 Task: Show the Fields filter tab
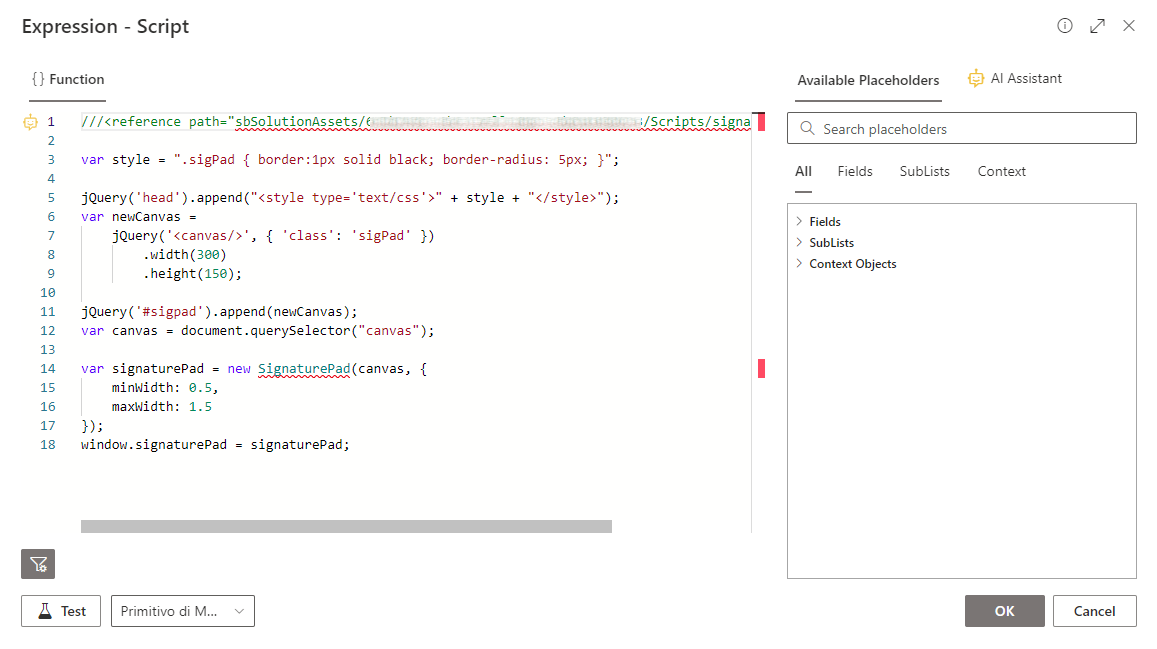855,172
